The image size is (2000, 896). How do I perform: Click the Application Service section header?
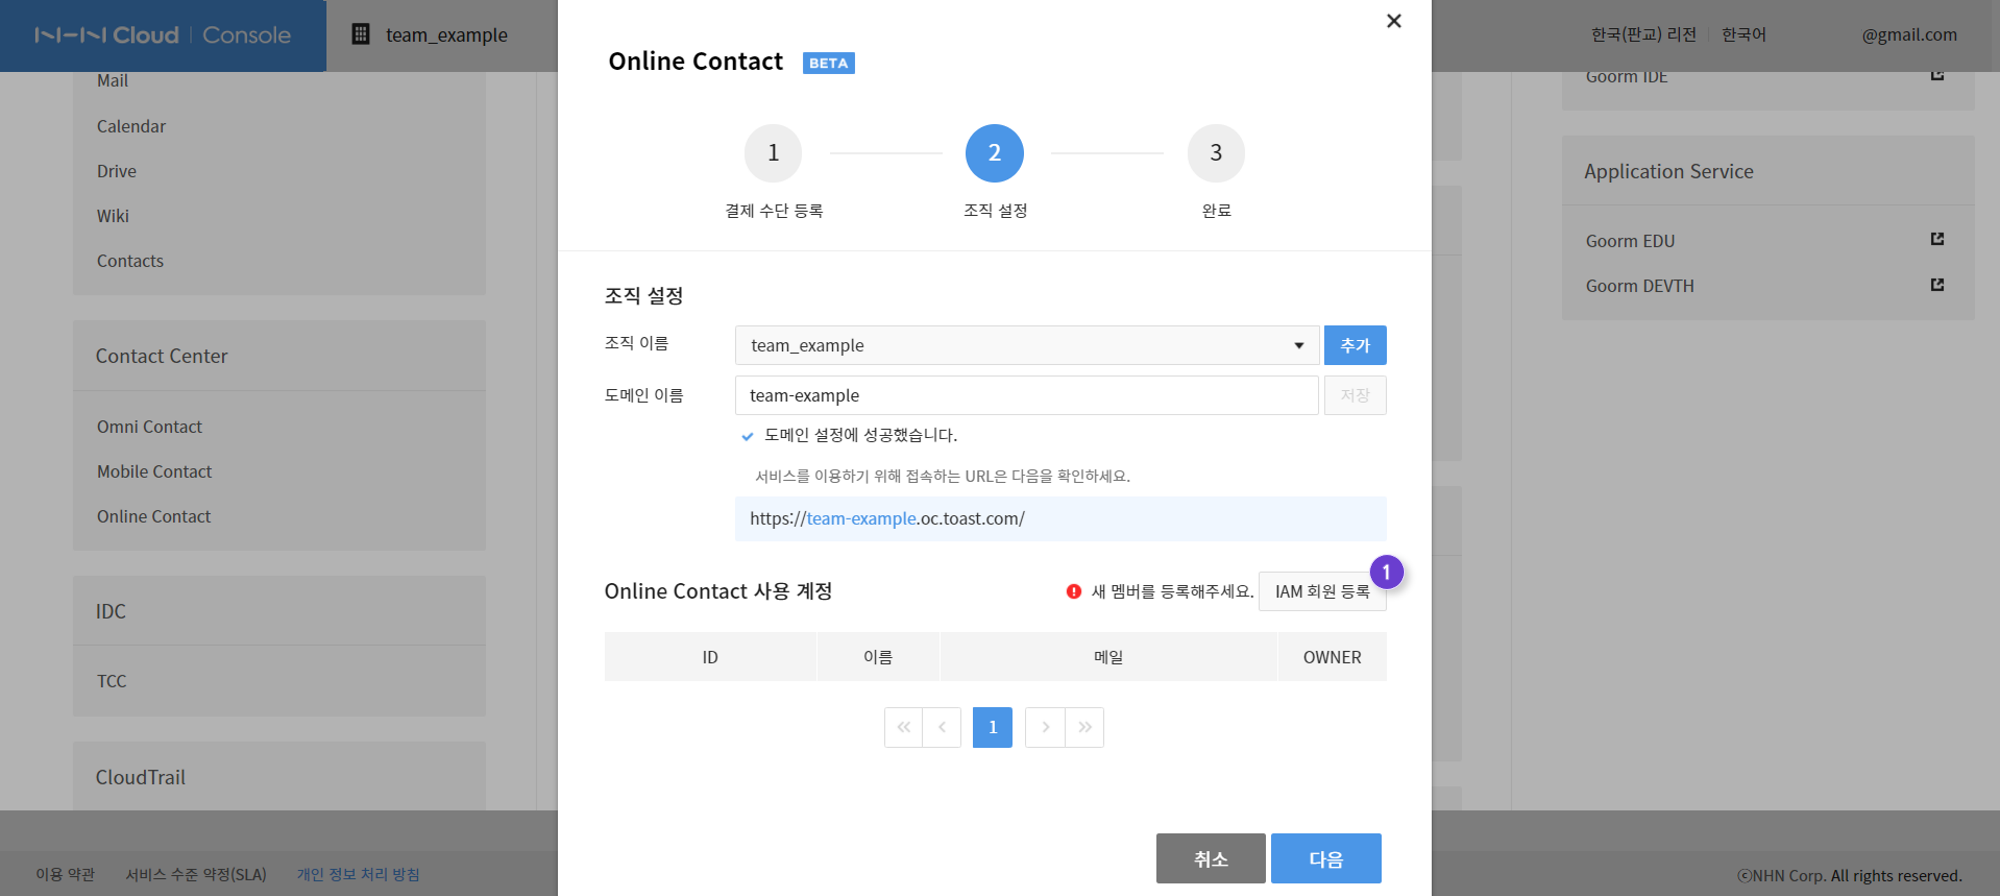[x=1669, y=171]
